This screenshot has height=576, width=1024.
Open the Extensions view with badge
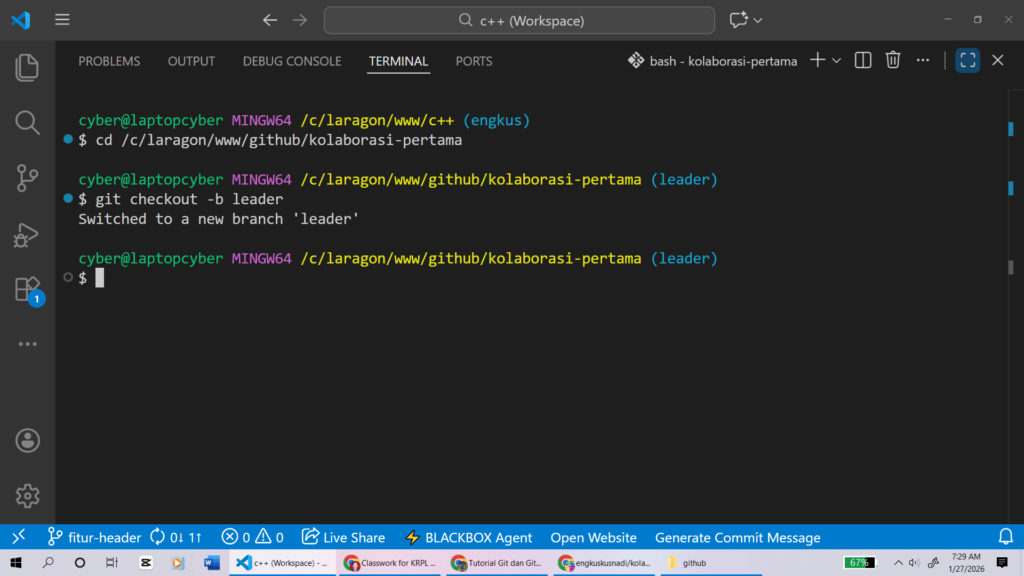tap(27, 290)
